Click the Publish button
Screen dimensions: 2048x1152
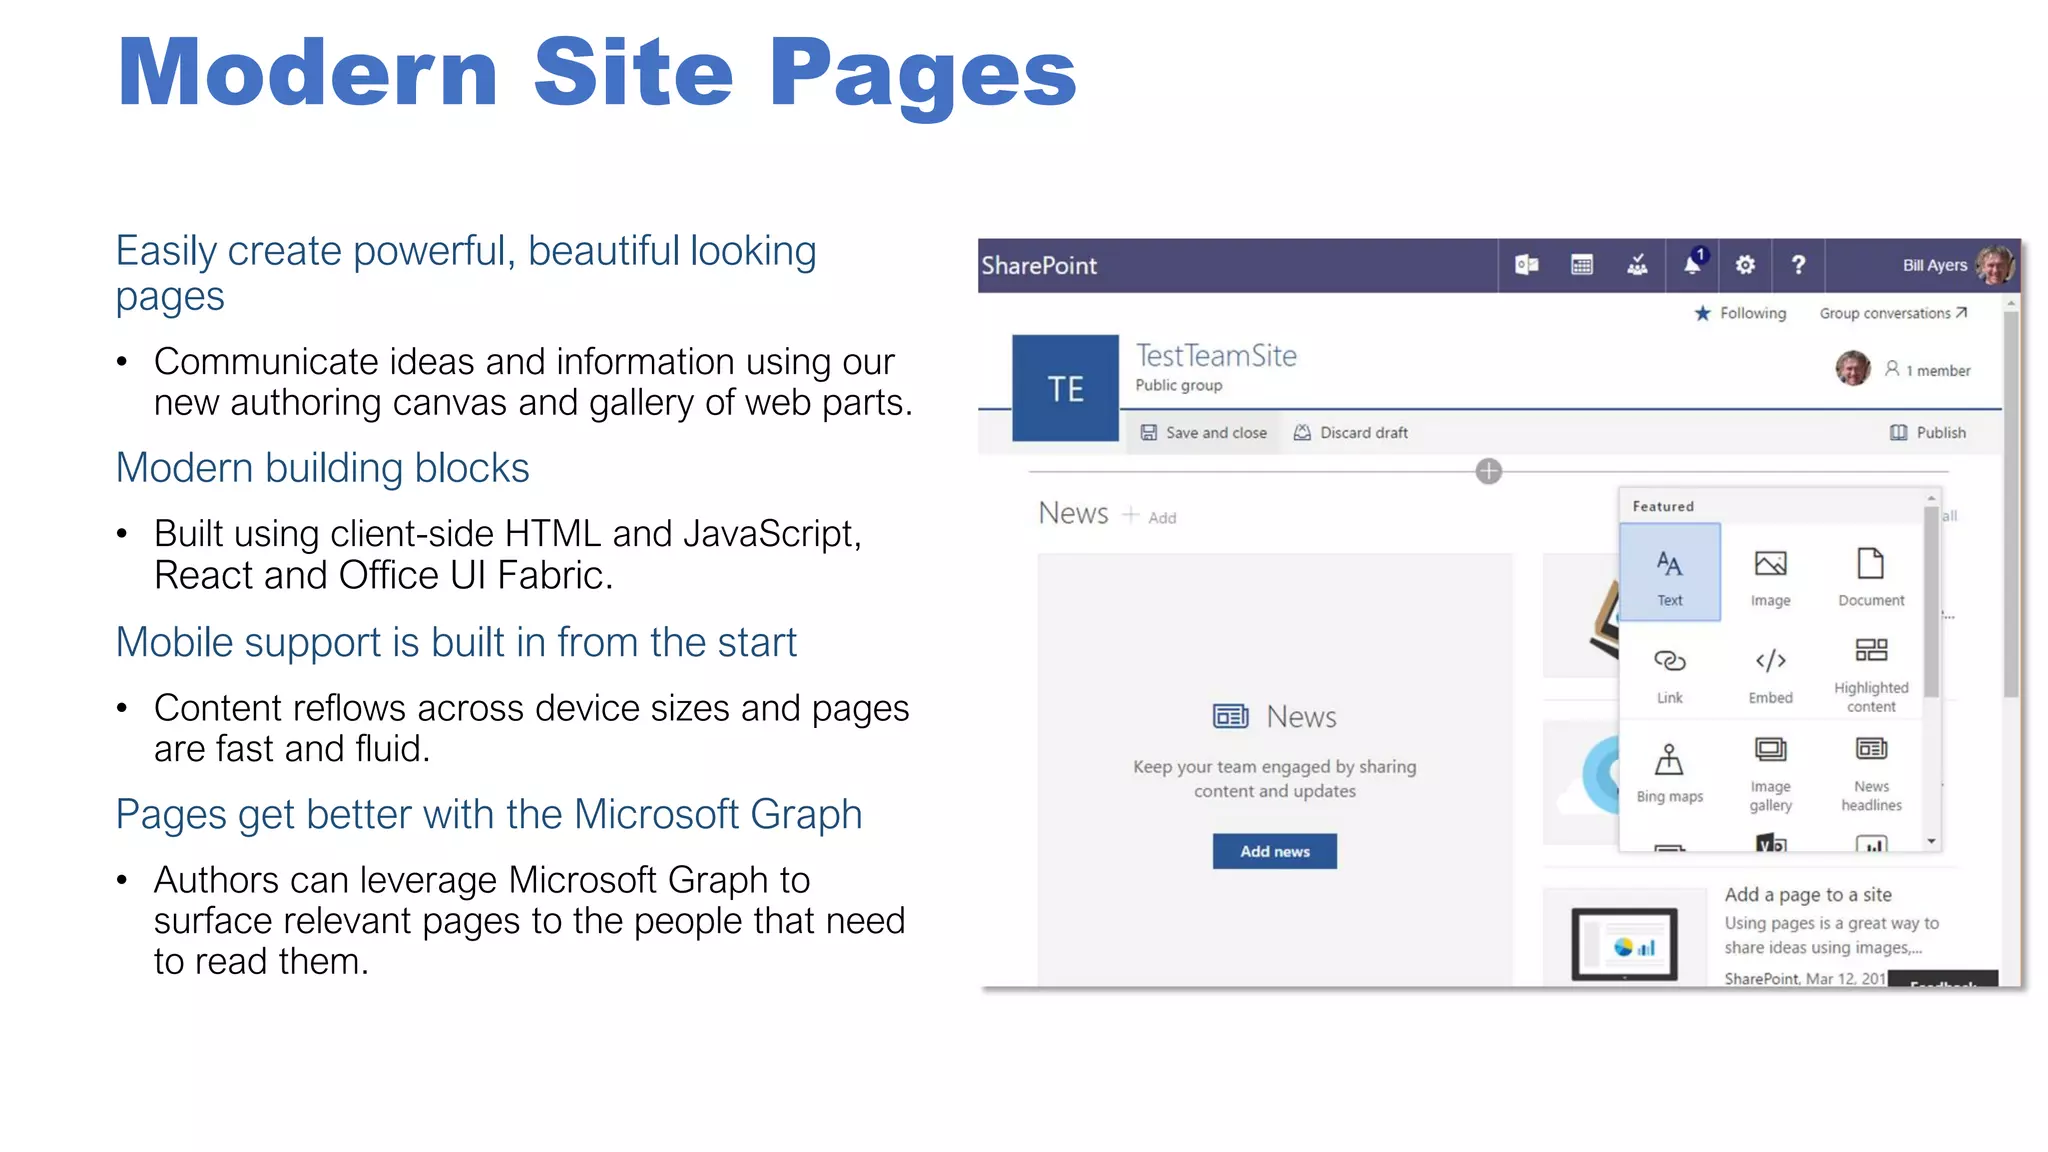1928,432
